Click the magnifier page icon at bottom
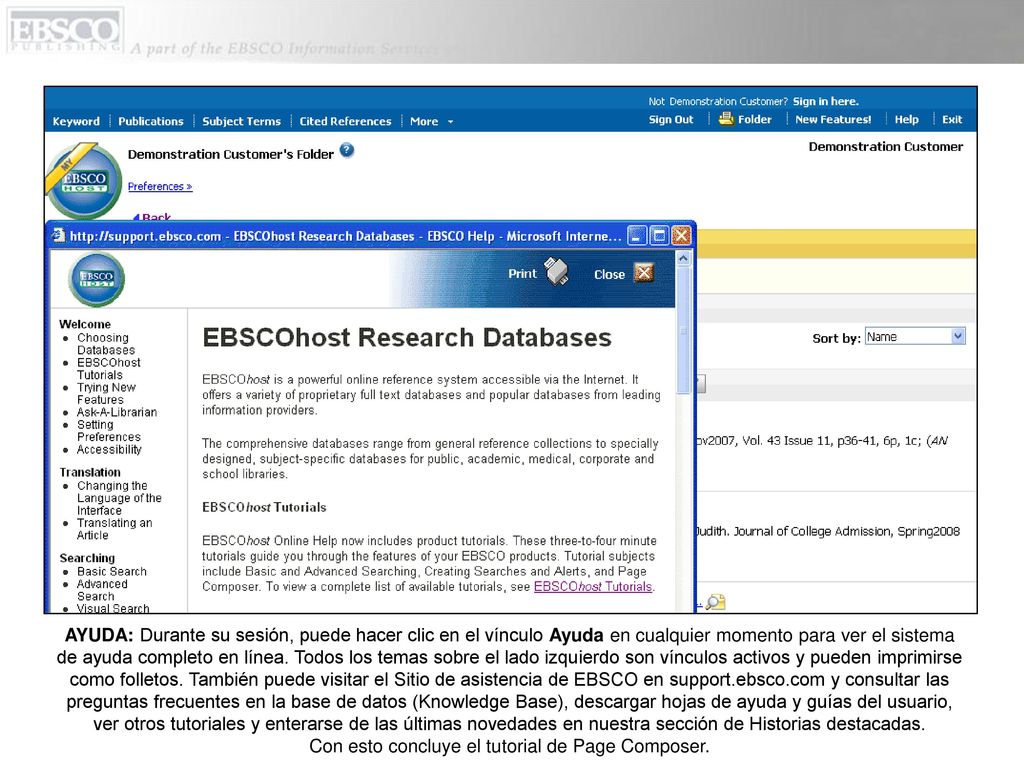 pos(716,601)
